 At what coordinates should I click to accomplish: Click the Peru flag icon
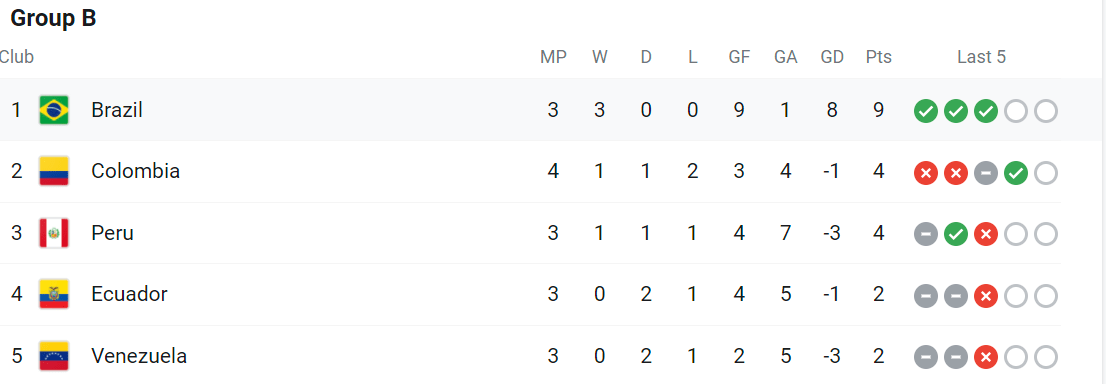[54, 233]
